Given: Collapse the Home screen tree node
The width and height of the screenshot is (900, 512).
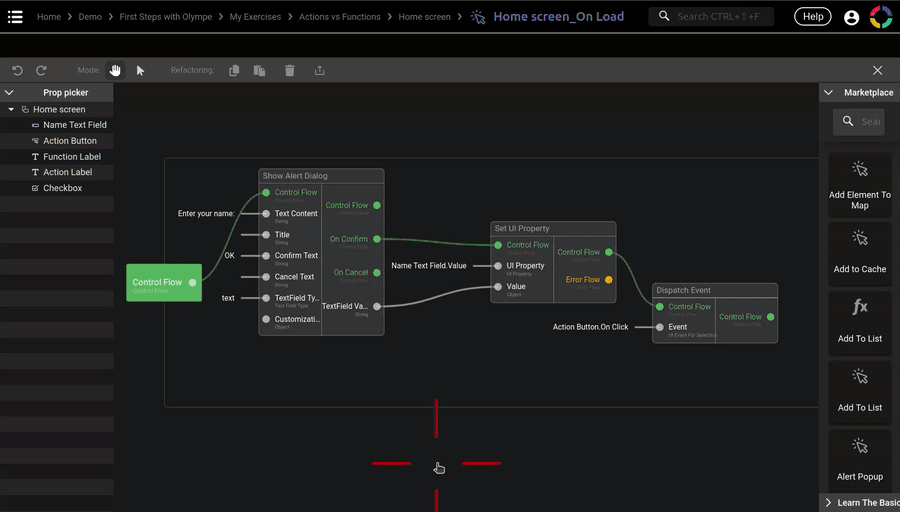Looking at the screenshot, I should click(11, 109).
